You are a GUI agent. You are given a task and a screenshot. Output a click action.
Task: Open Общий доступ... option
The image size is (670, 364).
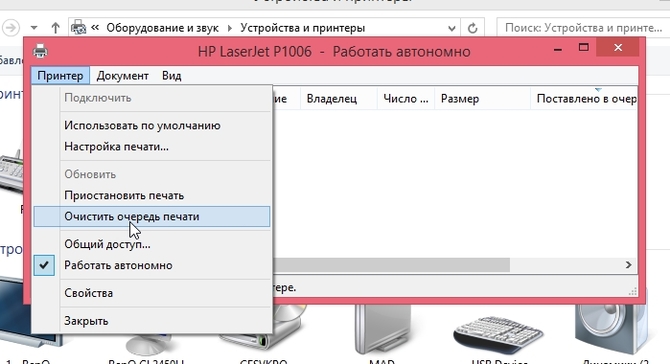tap(153, 244)
